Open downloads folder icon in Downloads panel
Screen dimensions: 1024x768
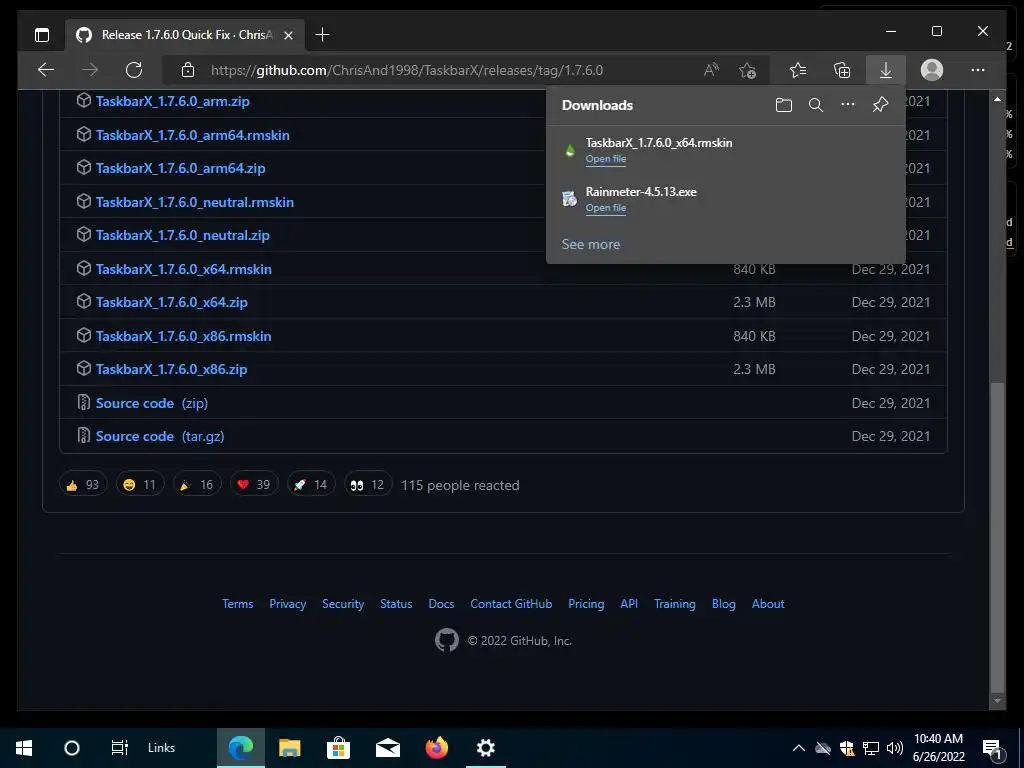[x=784, y=105]
